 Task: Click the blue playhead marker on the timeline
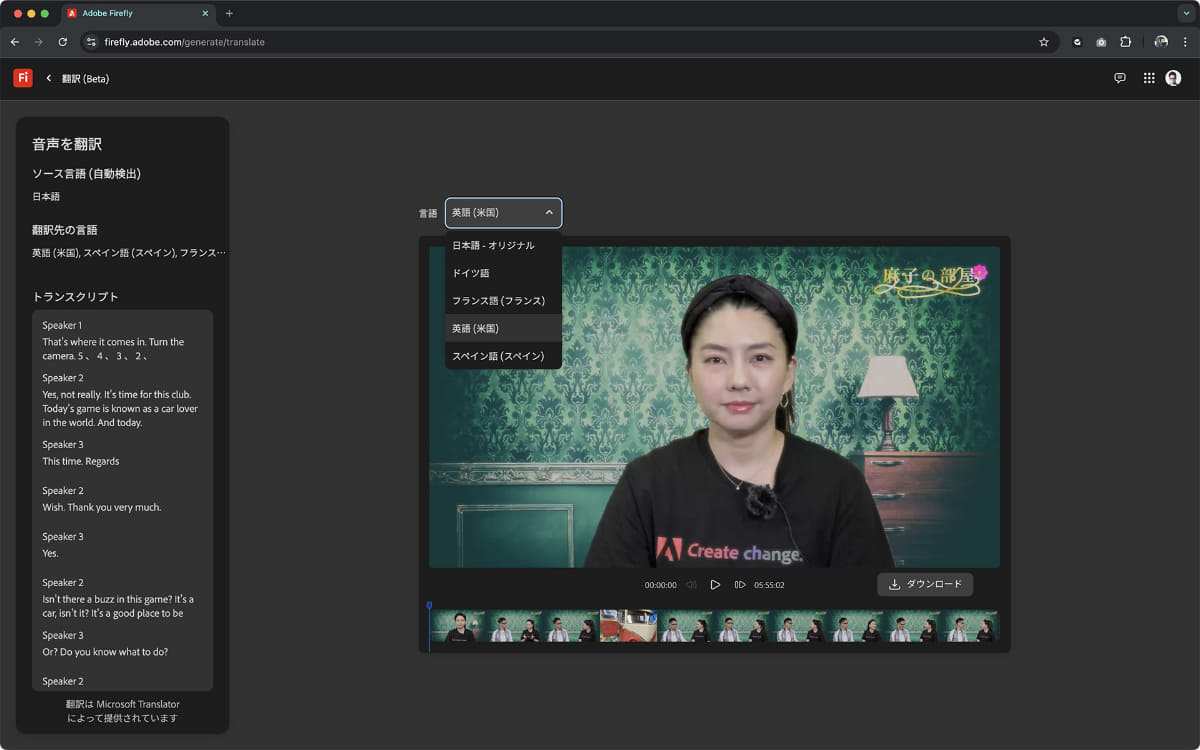pyautogui.click(x=429, y=606)
